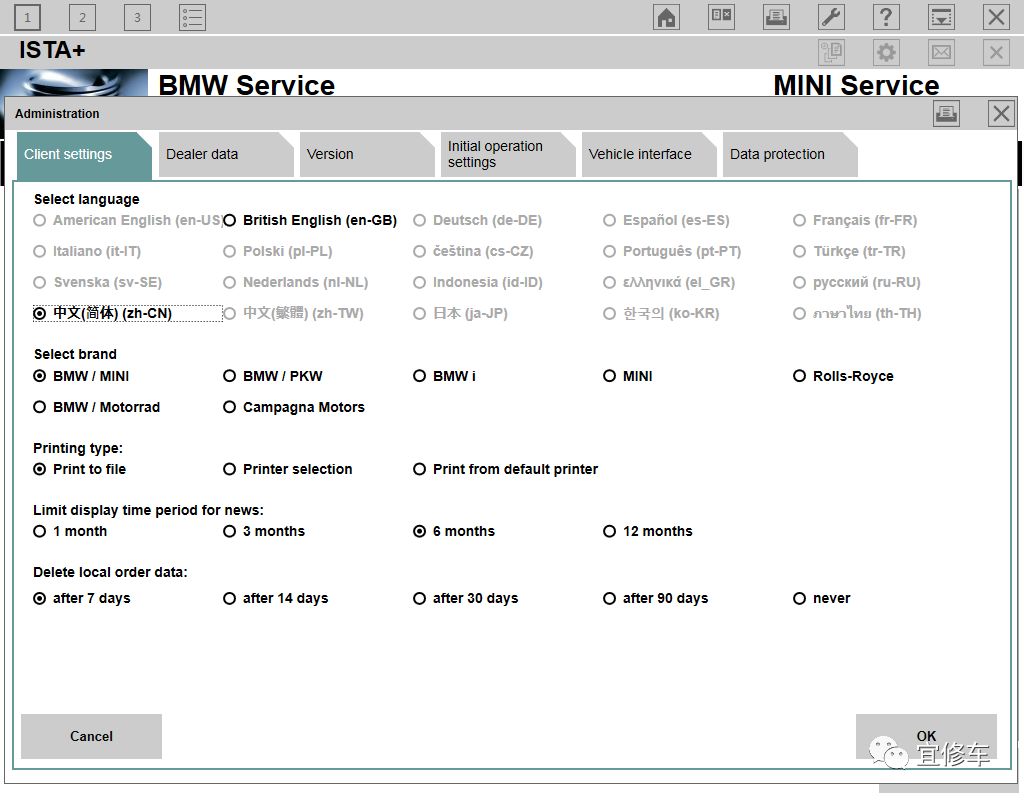Open the Initial operation settings tab
1024x800 pixels.
click(508, 154)
